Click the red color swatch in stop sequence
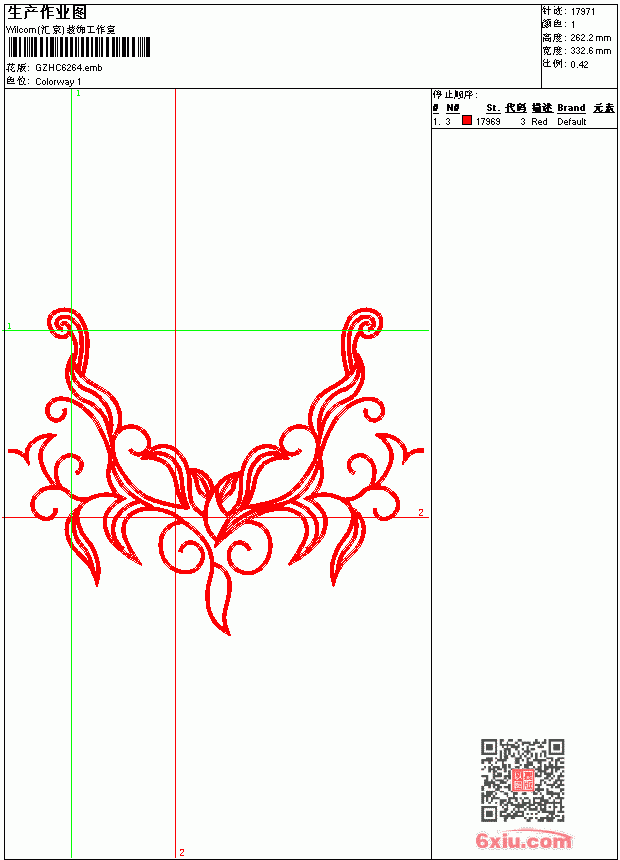 point(467,120)
